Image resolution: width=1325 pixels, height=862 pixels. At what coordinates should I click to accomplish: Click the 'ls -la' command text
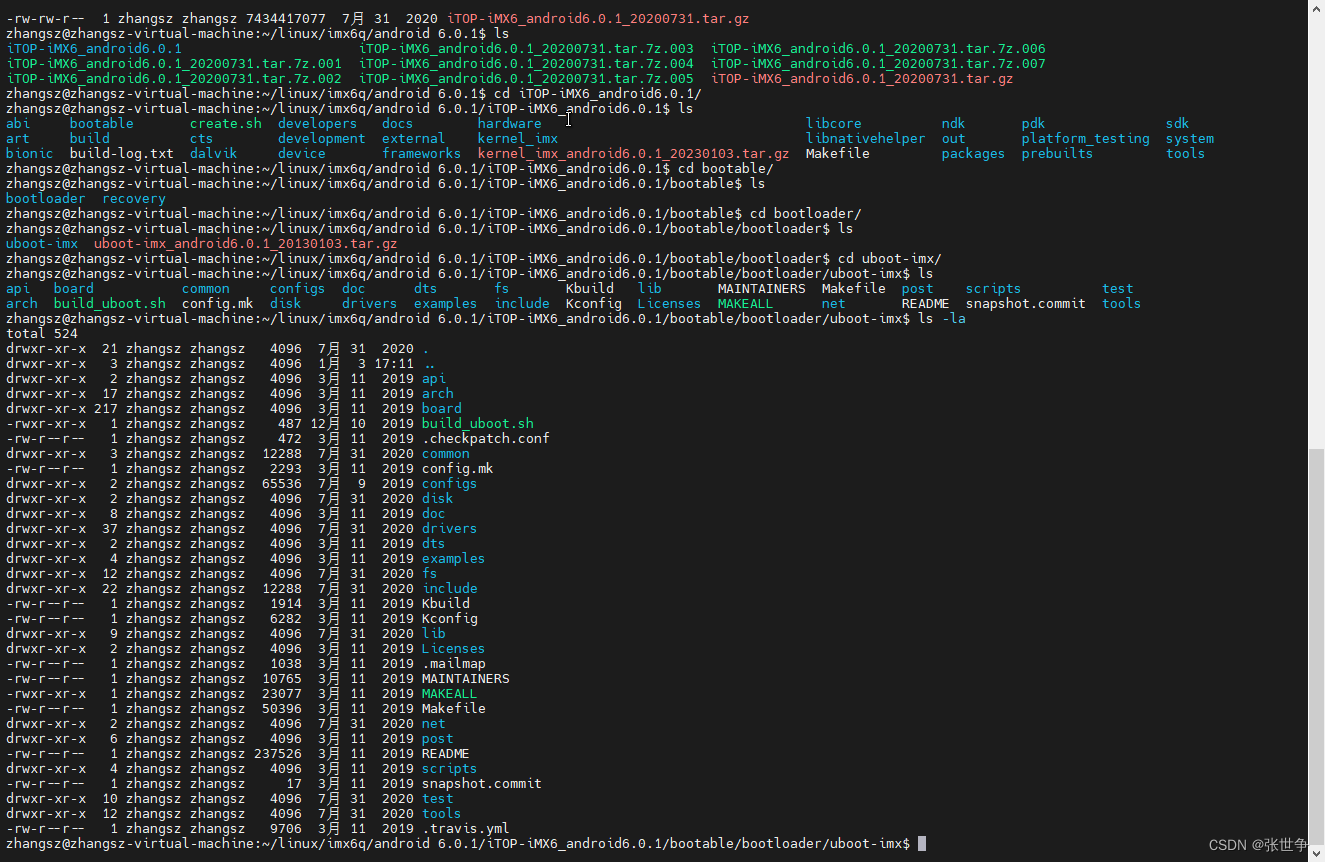click(942, 319)
